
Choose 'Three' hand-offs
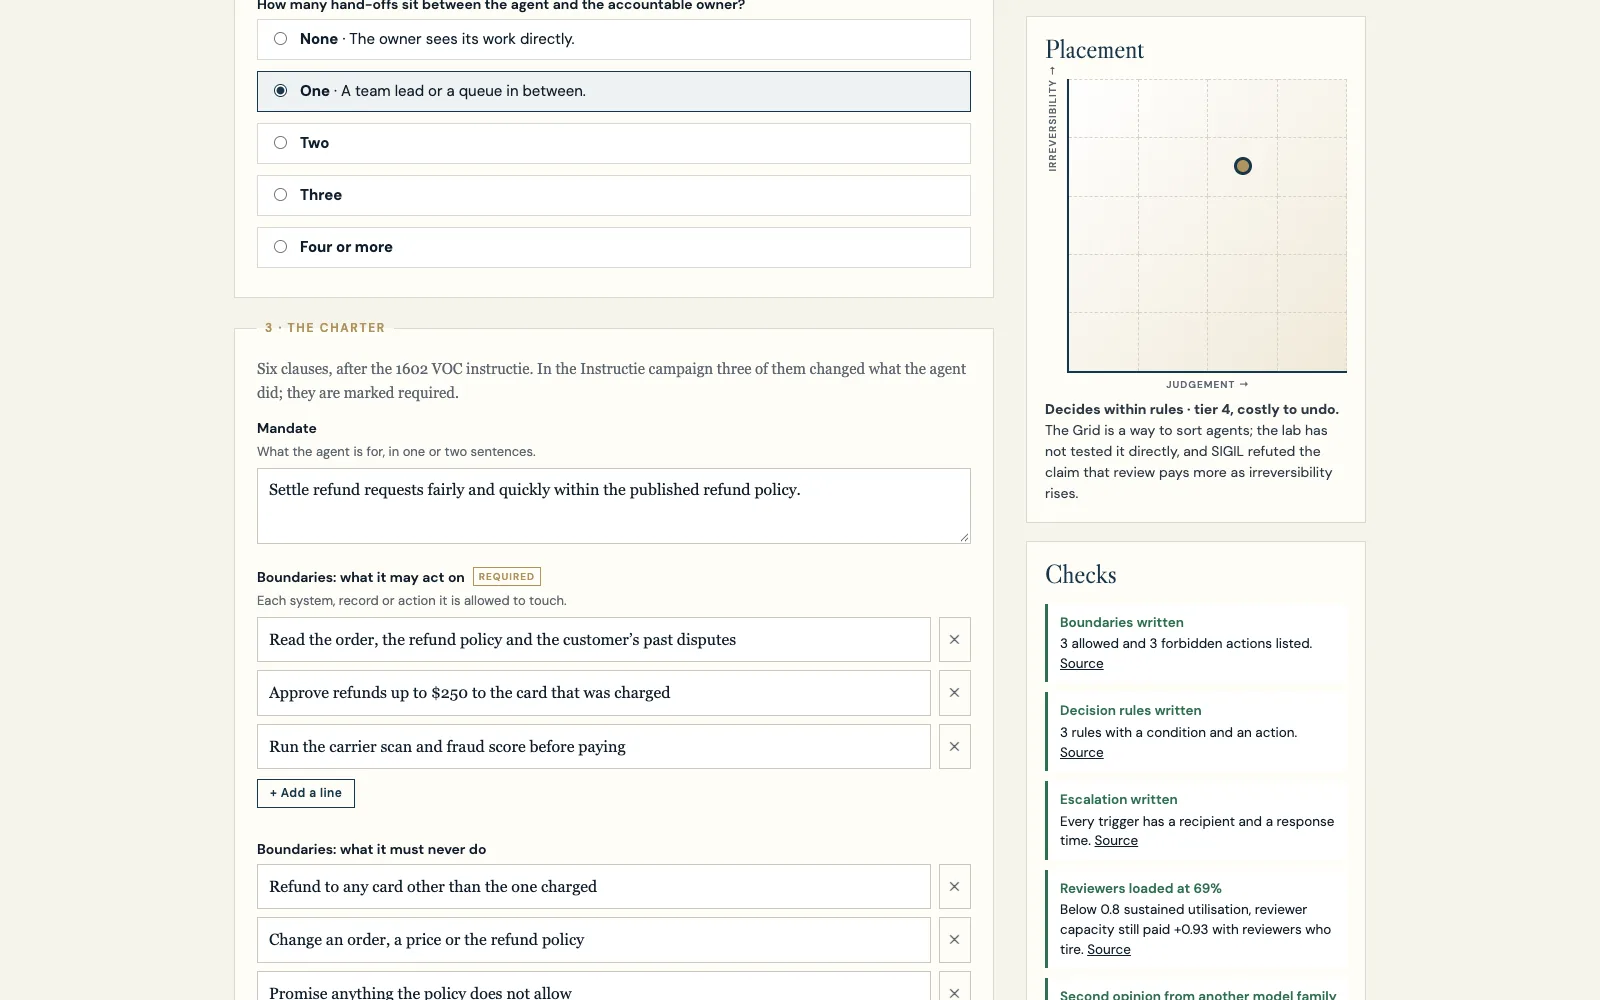pyautogui.click(x=614, y=195)
